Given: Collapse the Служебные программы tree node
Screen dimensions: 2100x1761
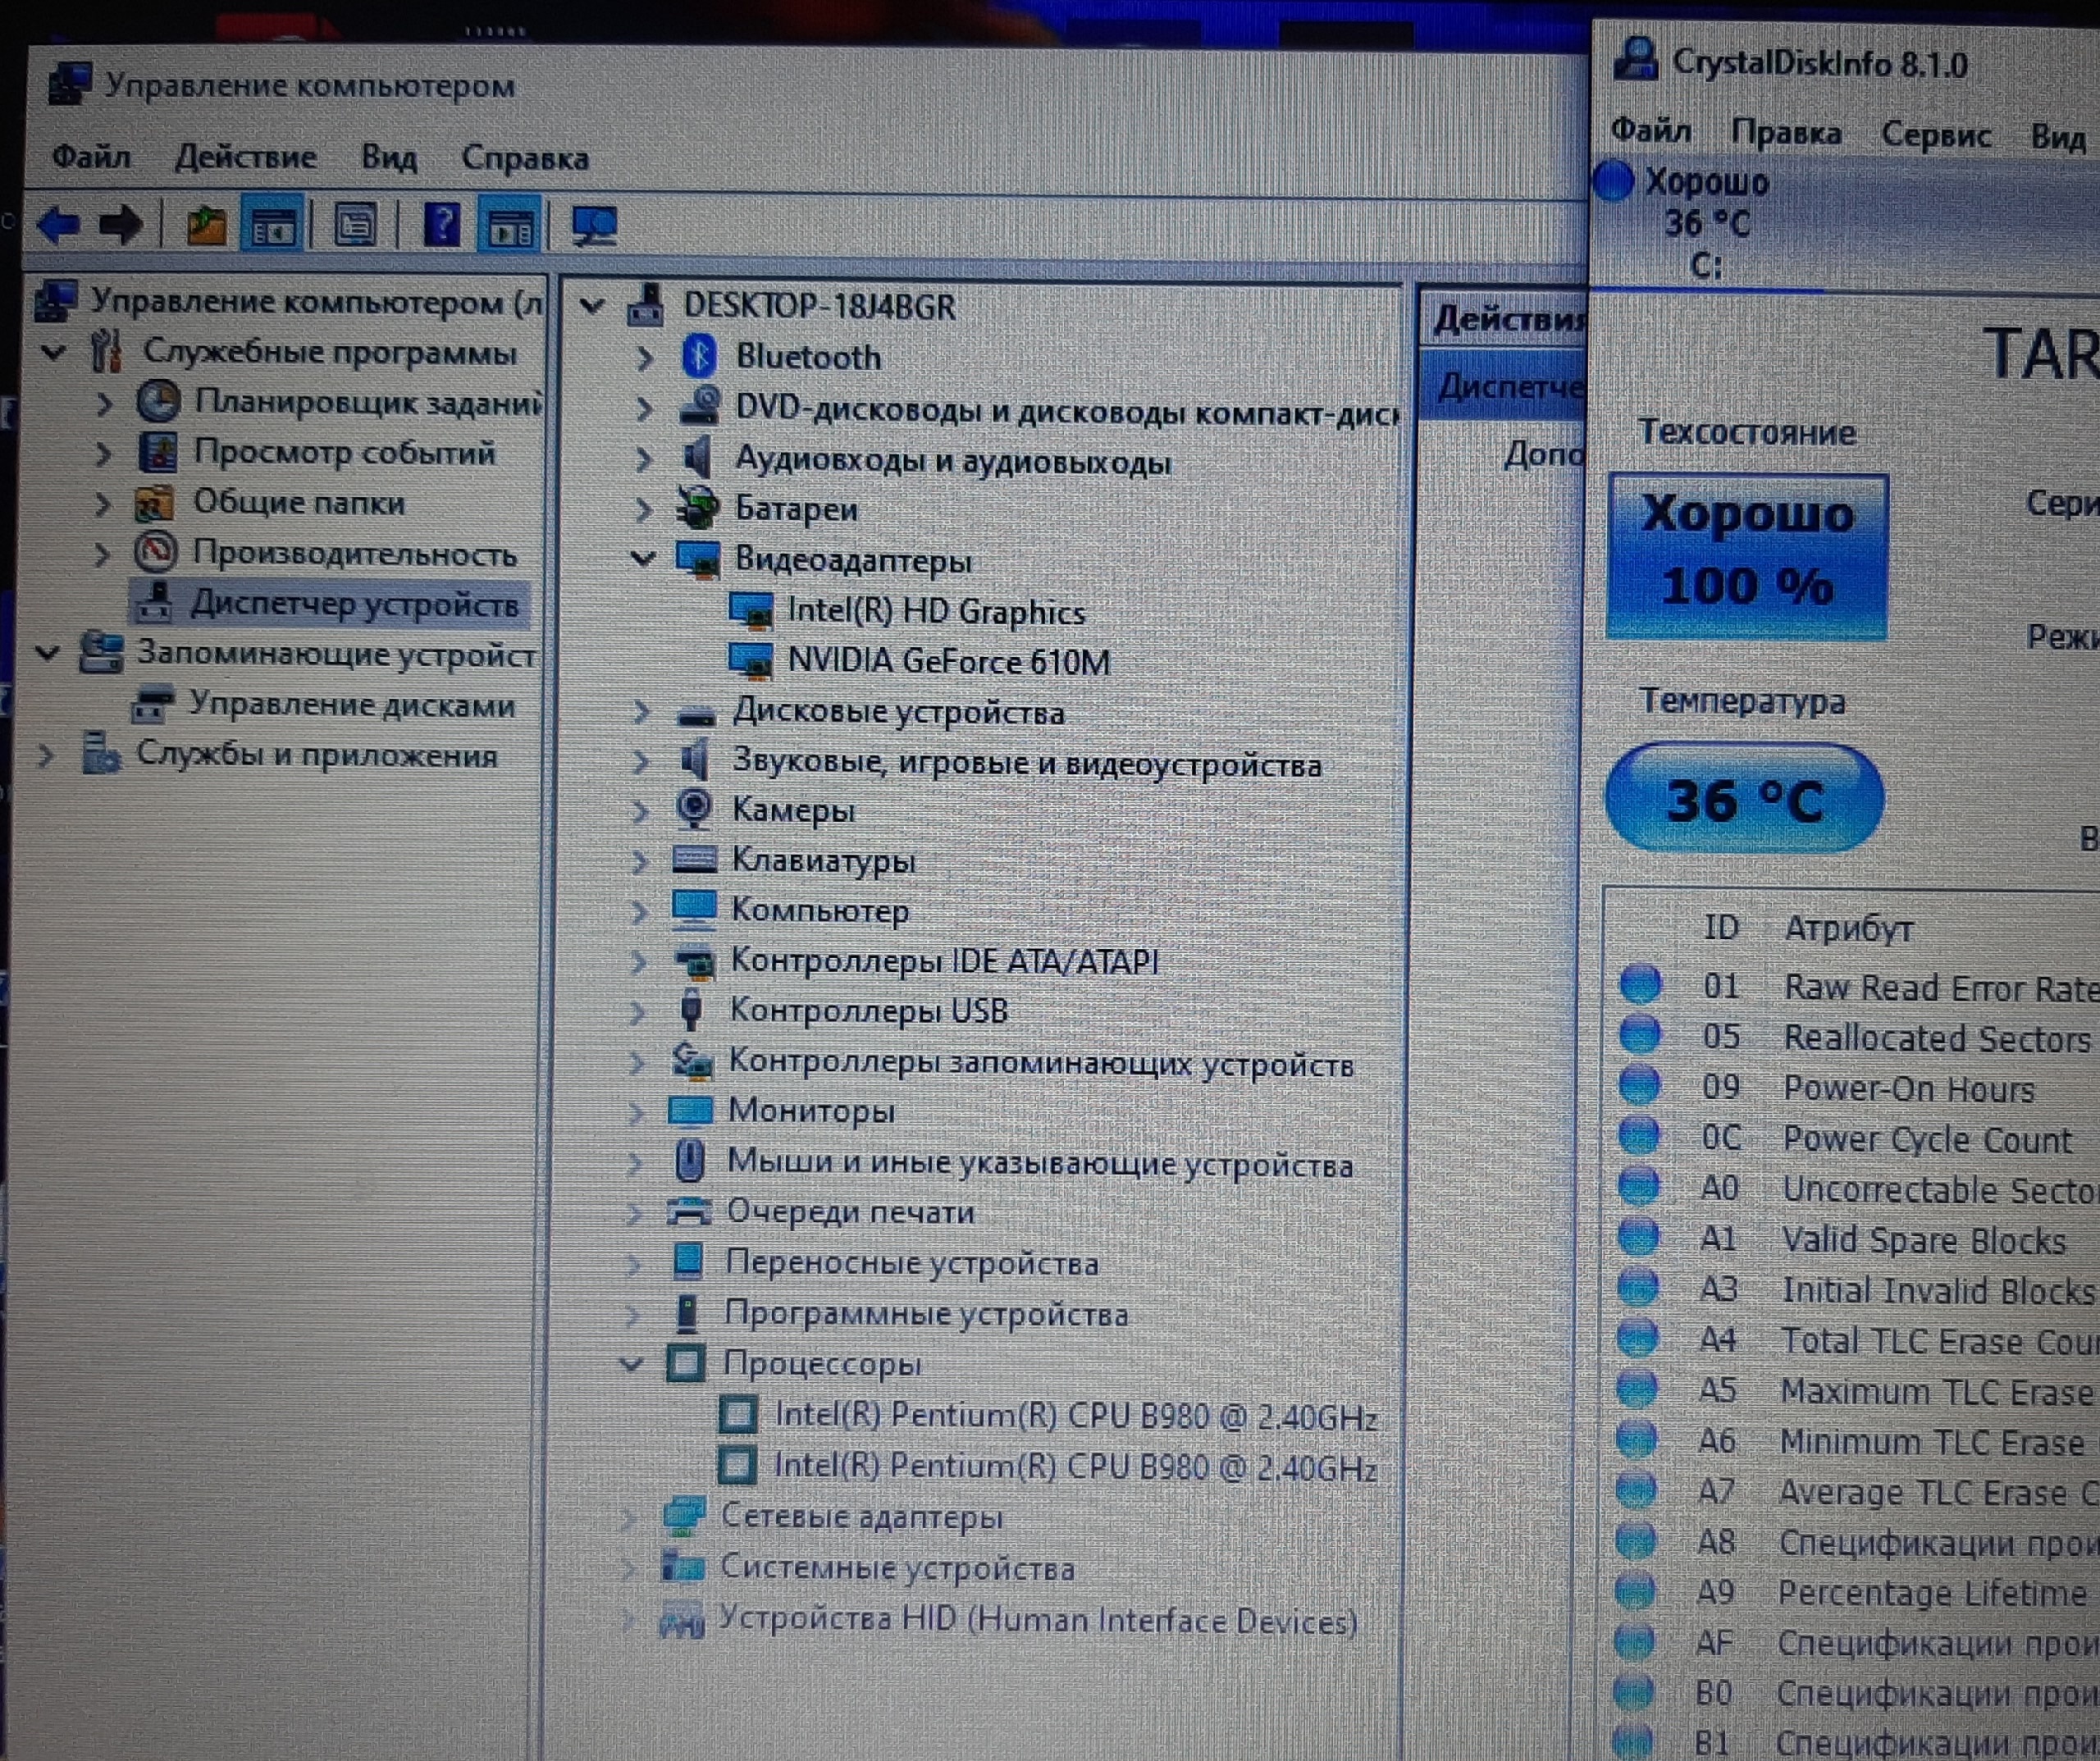Looking at the screenshot, I should [x=53, y=352].
